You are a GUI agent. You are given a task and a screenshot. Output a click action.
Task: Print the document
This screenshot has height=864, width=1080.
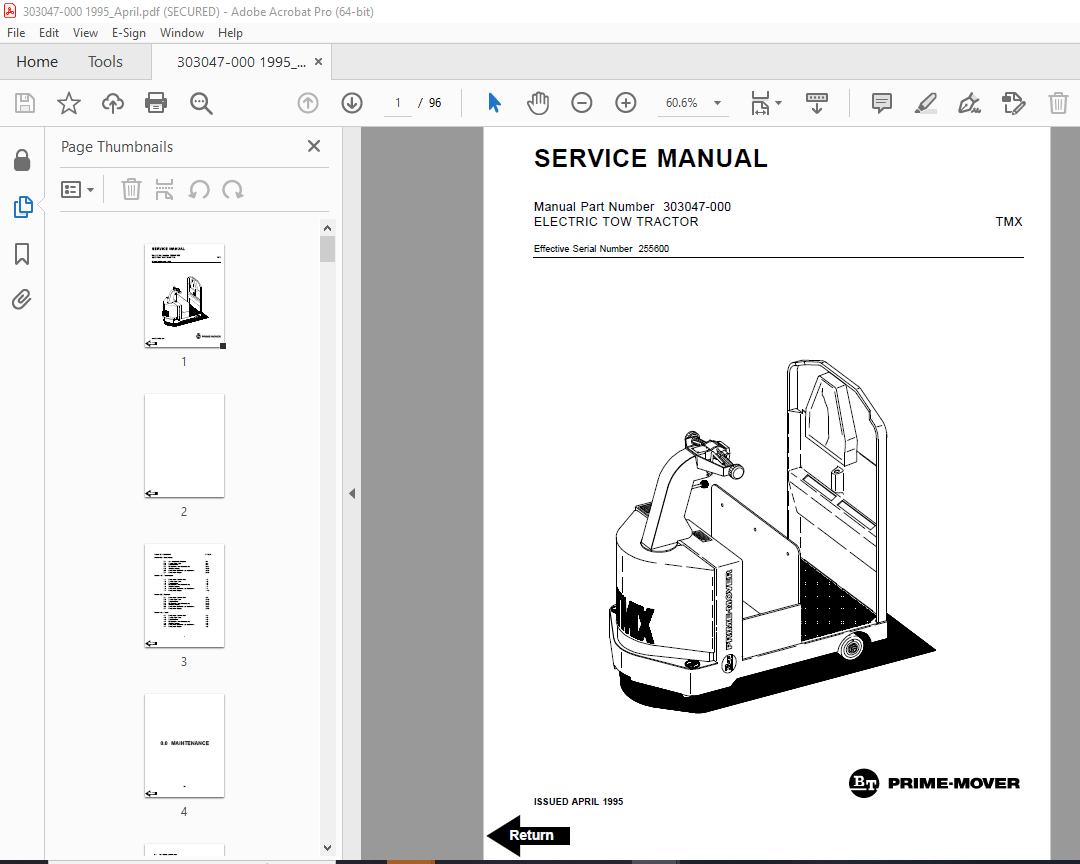tap(156, 103)
